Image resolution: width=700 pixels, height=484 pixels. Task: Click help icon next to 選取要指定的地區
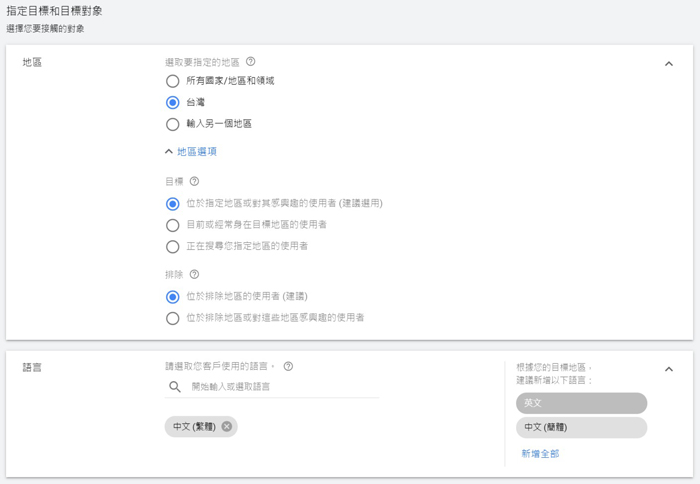click(x=250, y=62)
